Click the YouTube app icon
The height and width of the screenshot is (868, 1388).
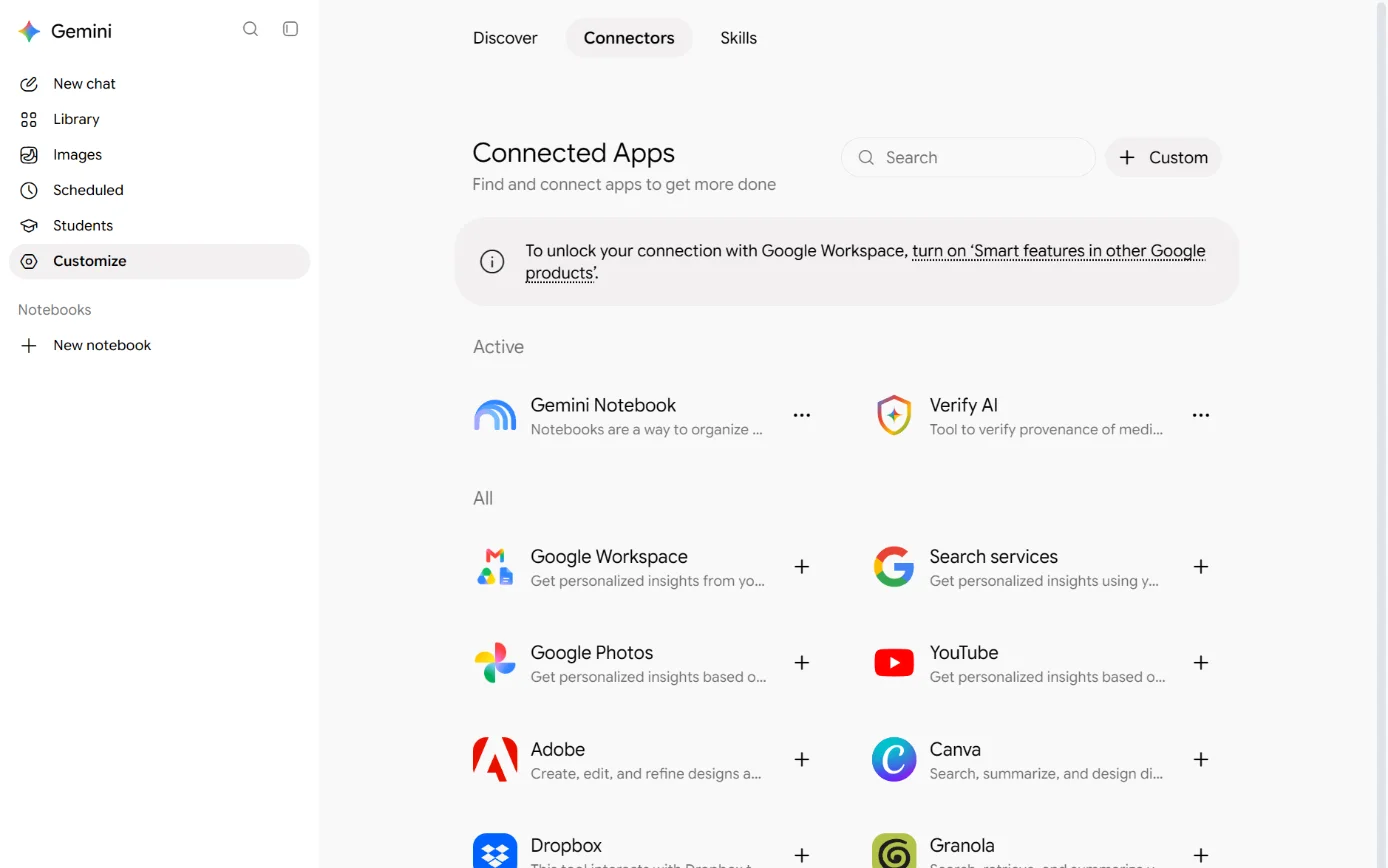point(894,663)
